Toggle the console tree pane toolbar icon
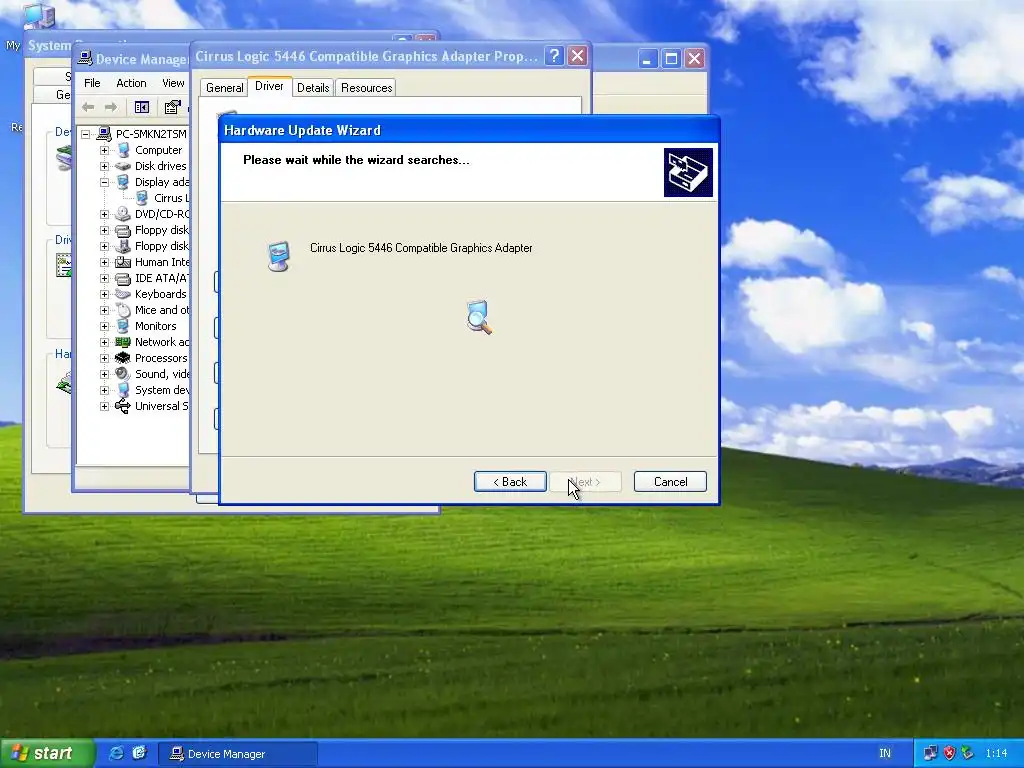Screen dimensions: 1024x768 click(142, 107)
